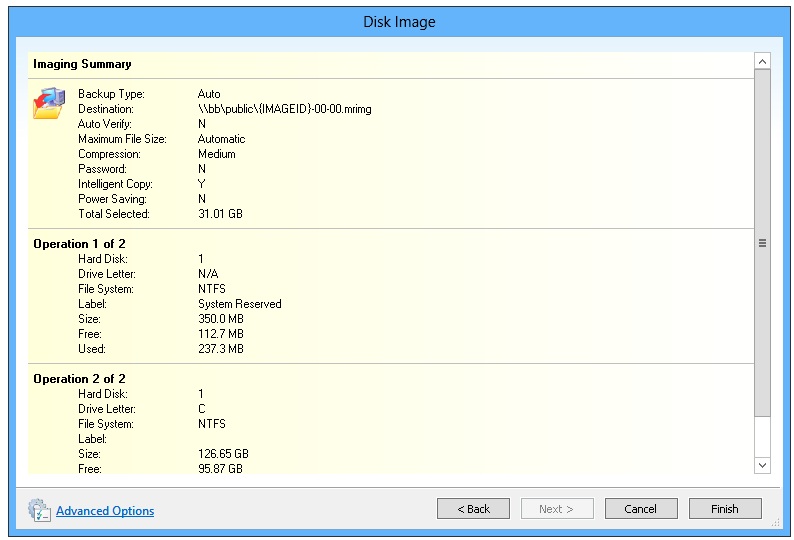The height and width of the screenshot is (540, 794).
Task: Click the disabled Next > button
Action: [557, 509]
